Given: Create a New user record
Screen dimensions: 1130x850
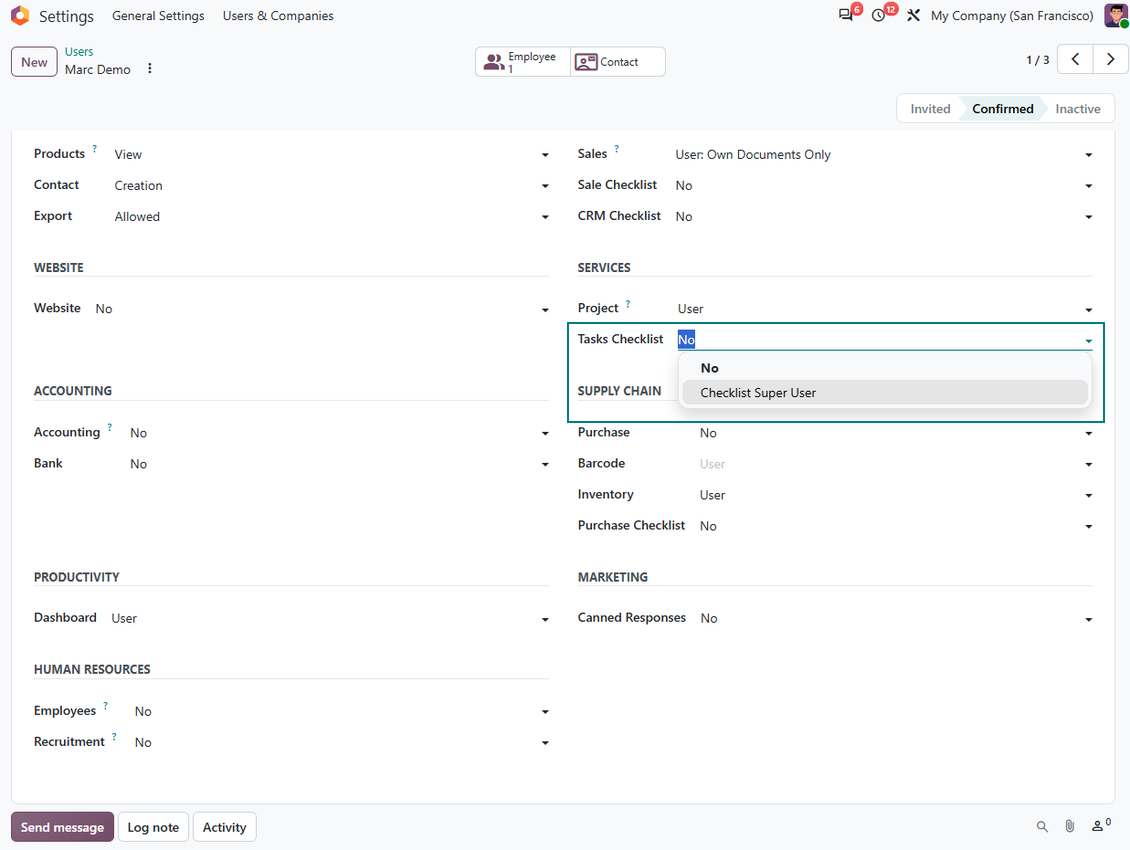Looking at the screenshot, I should (x=34, y=62).
